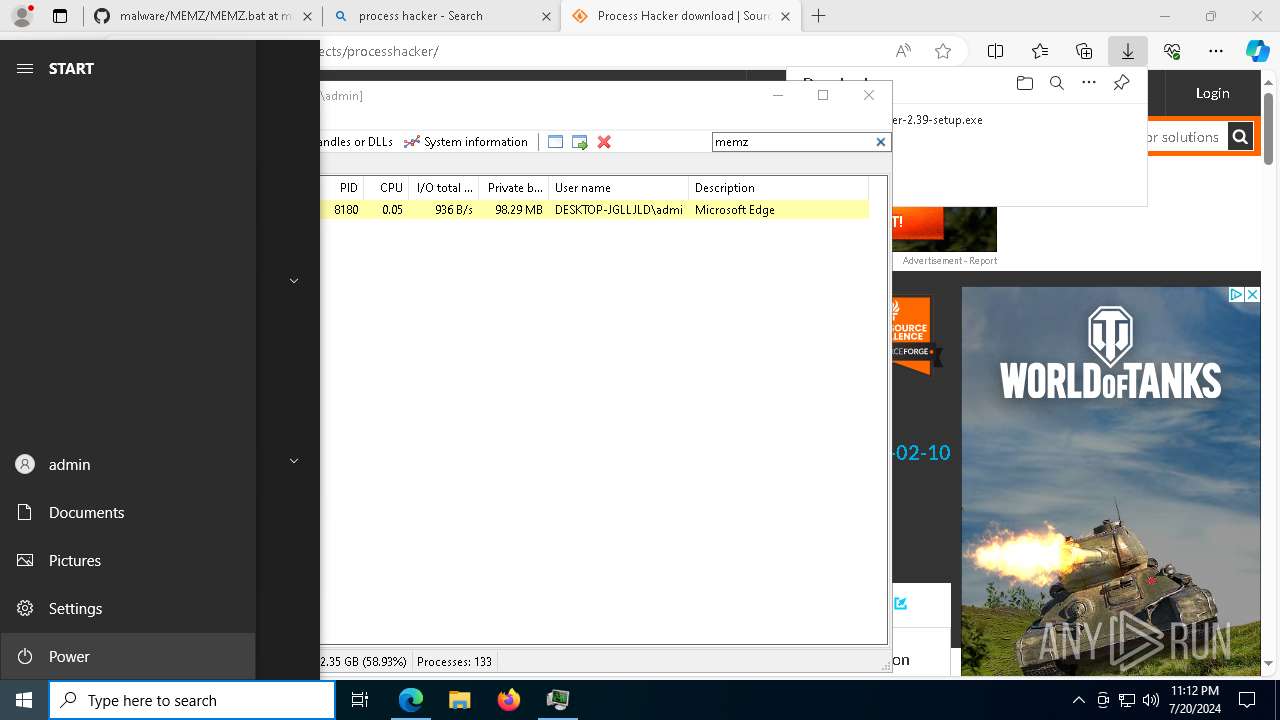Clear the memz search filter

881,142
